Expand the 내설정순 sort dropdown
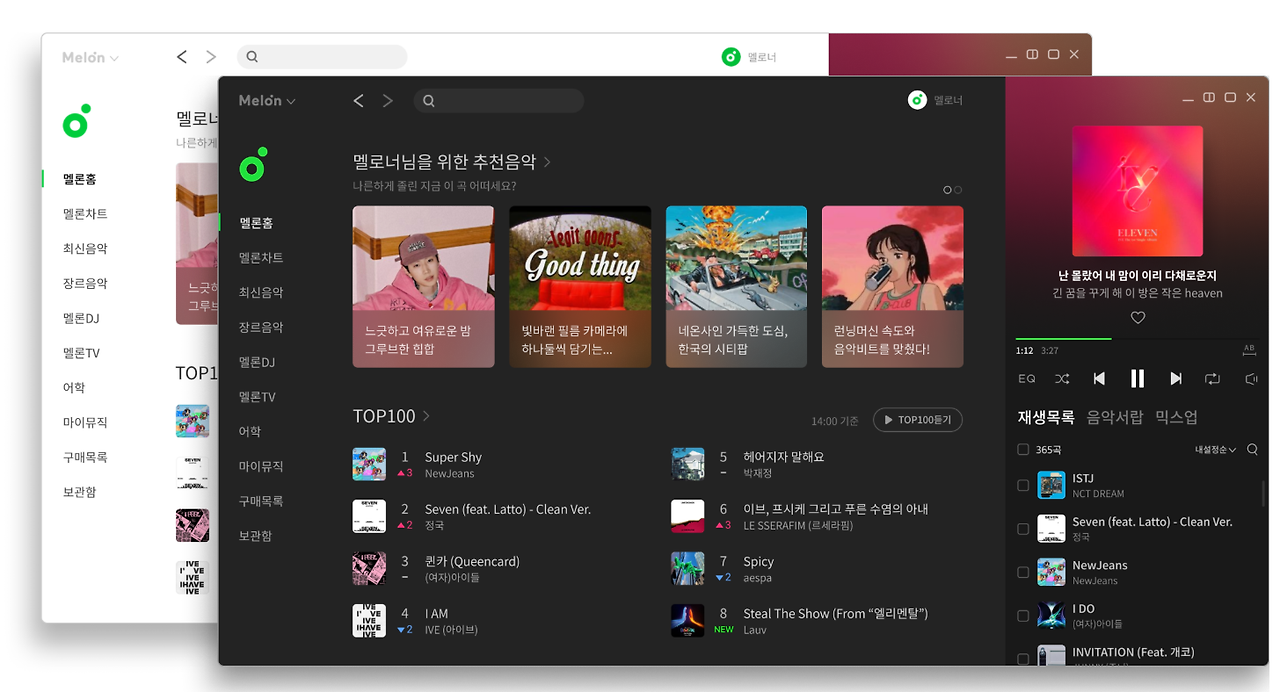1280x692 pixels. (1215, 450)
